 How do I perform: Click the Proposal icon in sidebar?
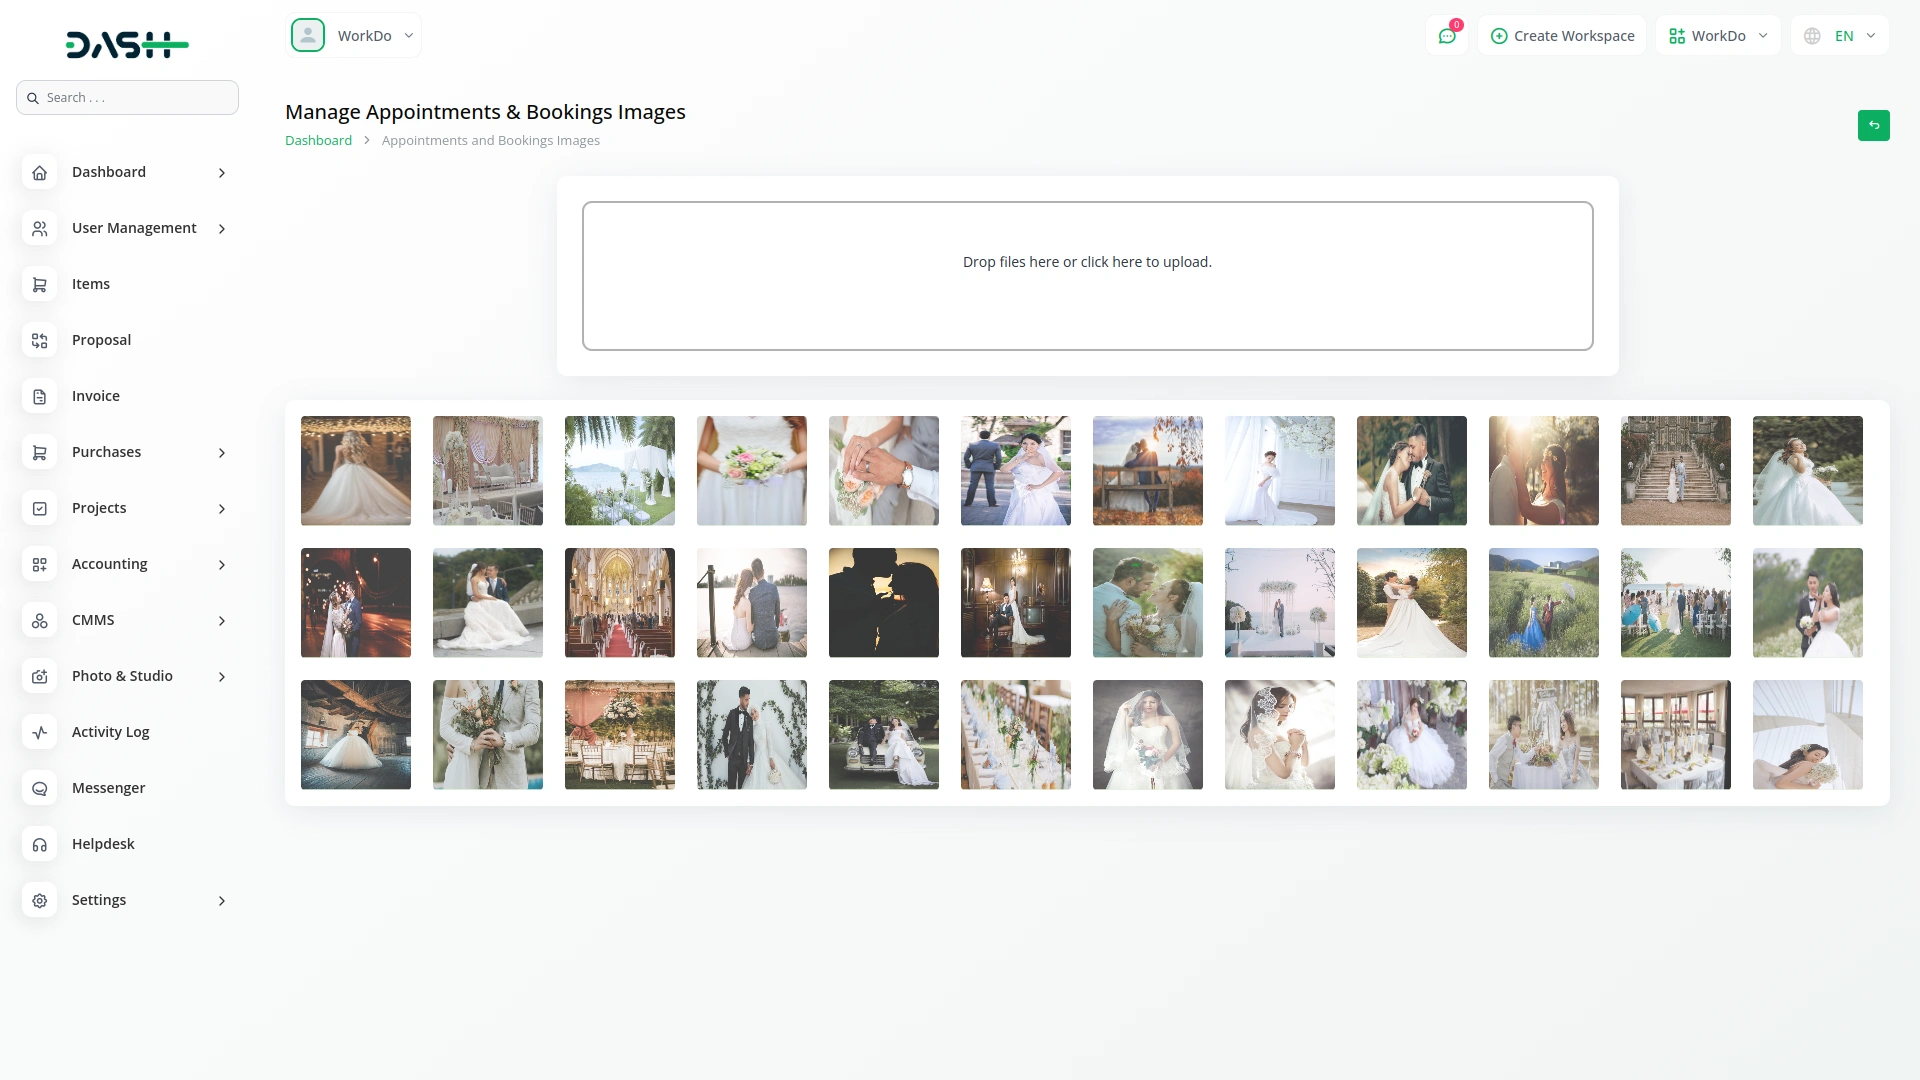(x=39, y=341)
